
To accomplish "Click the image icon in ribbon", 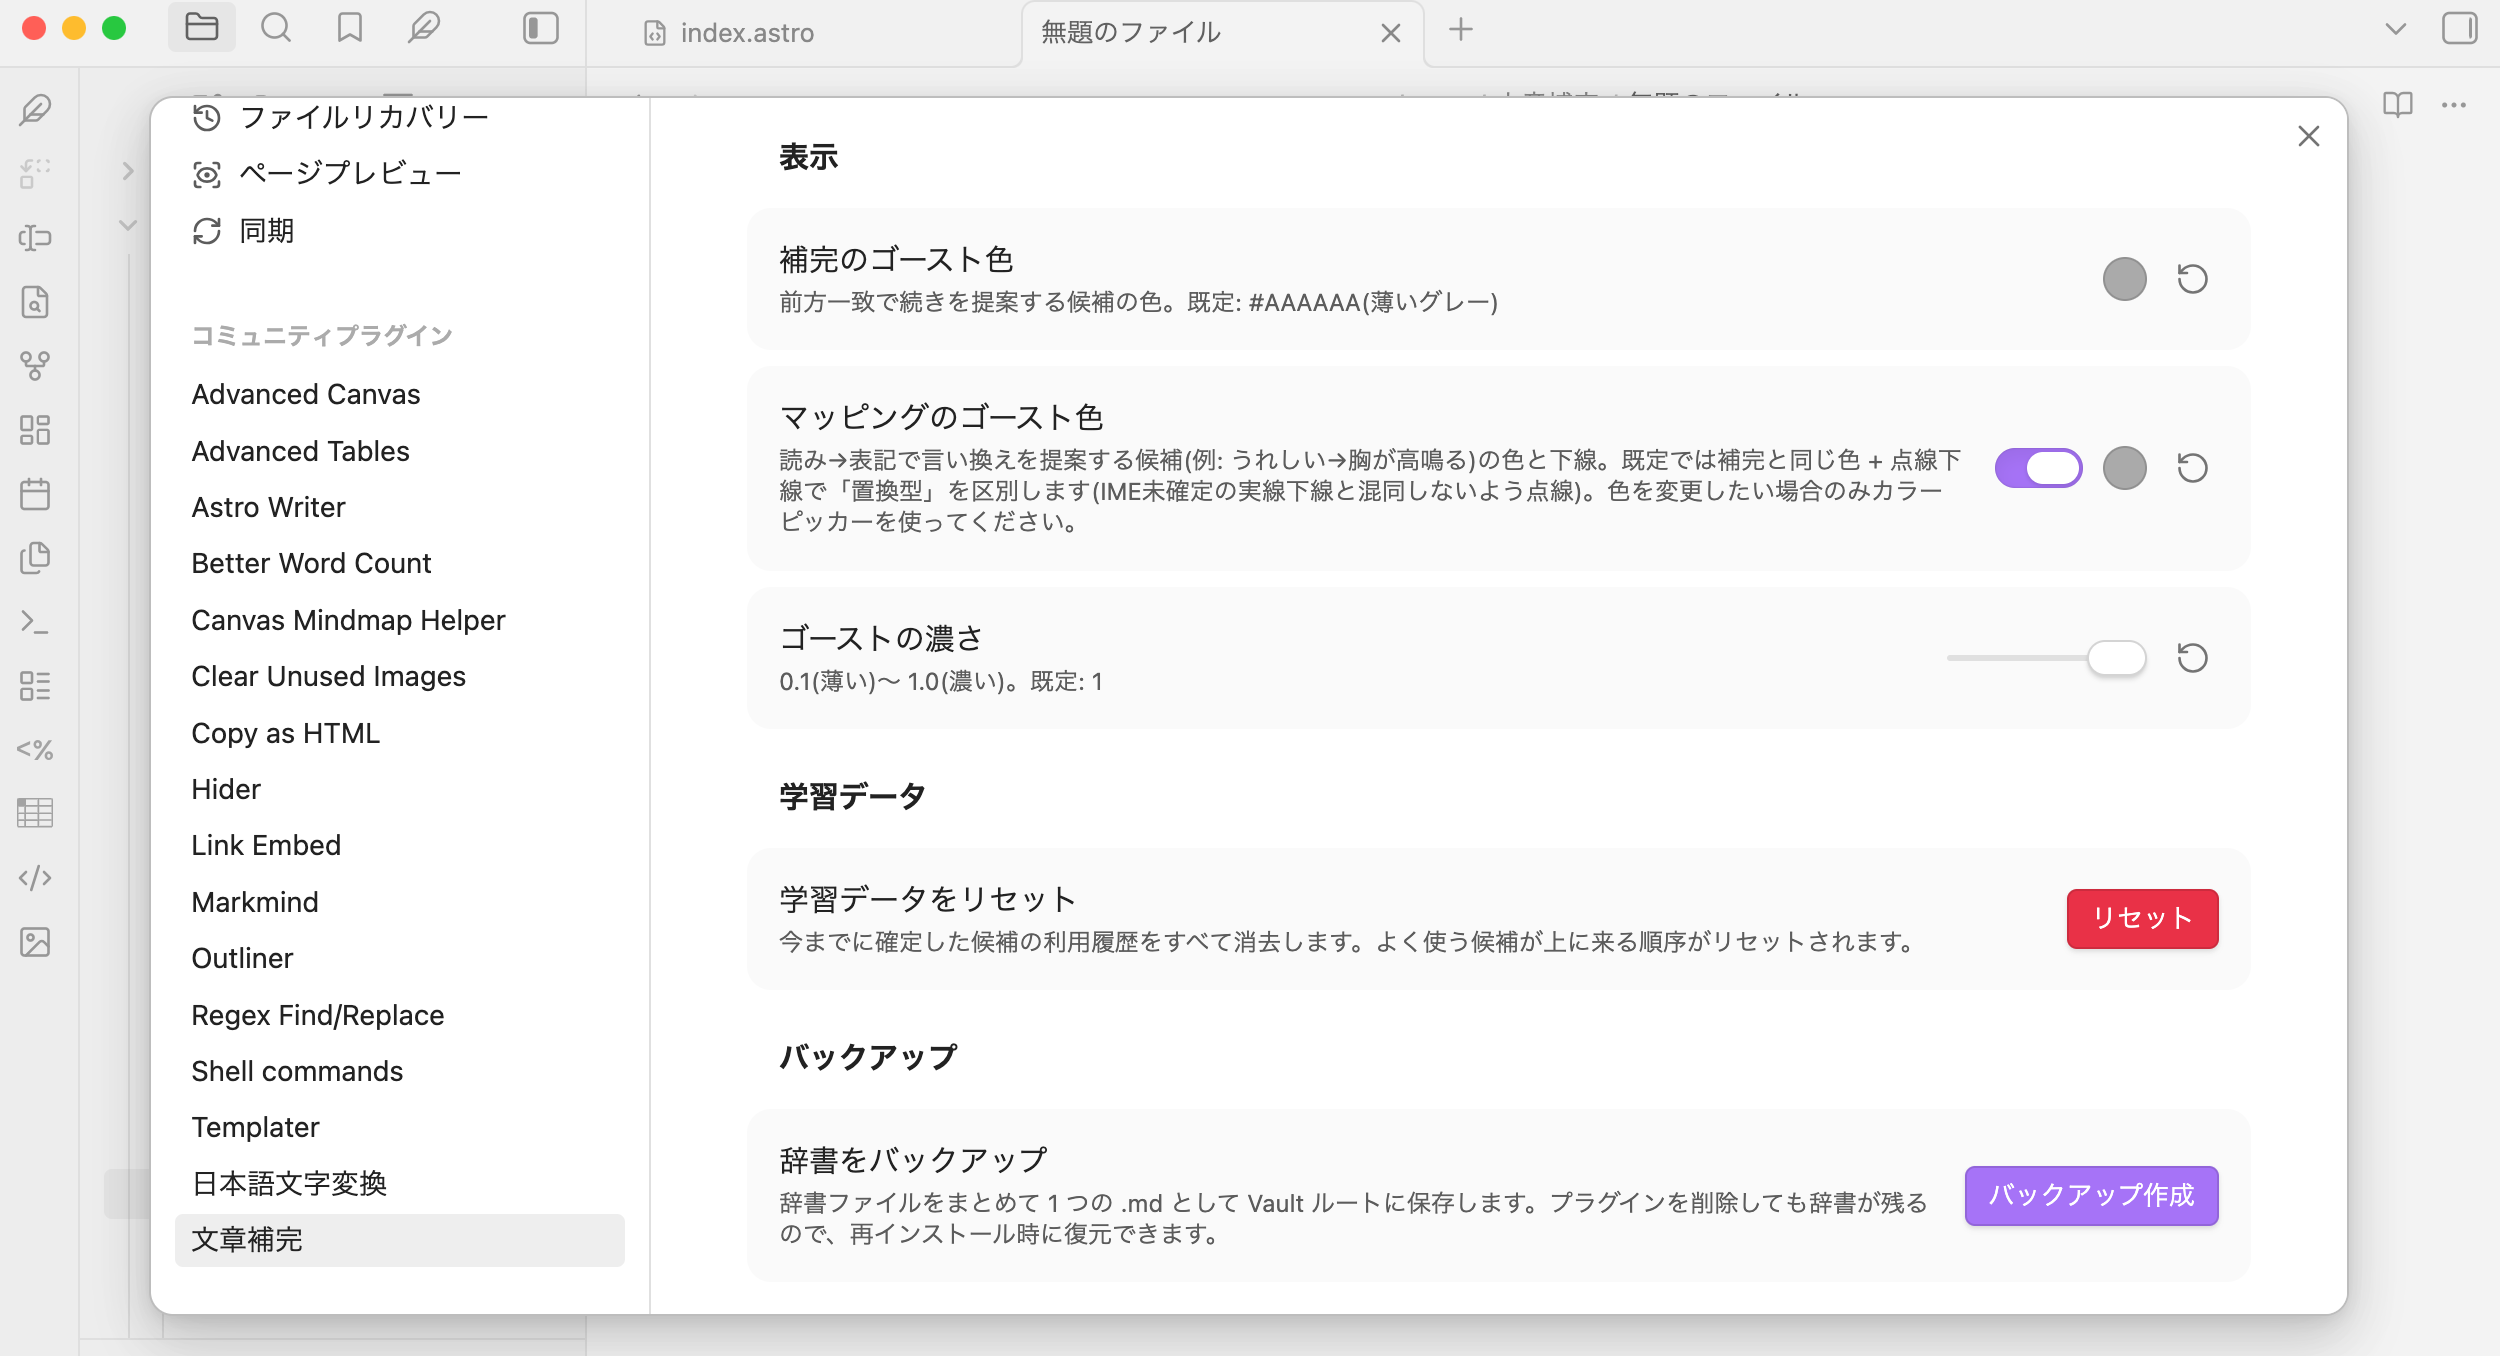I will click(35, 941).
